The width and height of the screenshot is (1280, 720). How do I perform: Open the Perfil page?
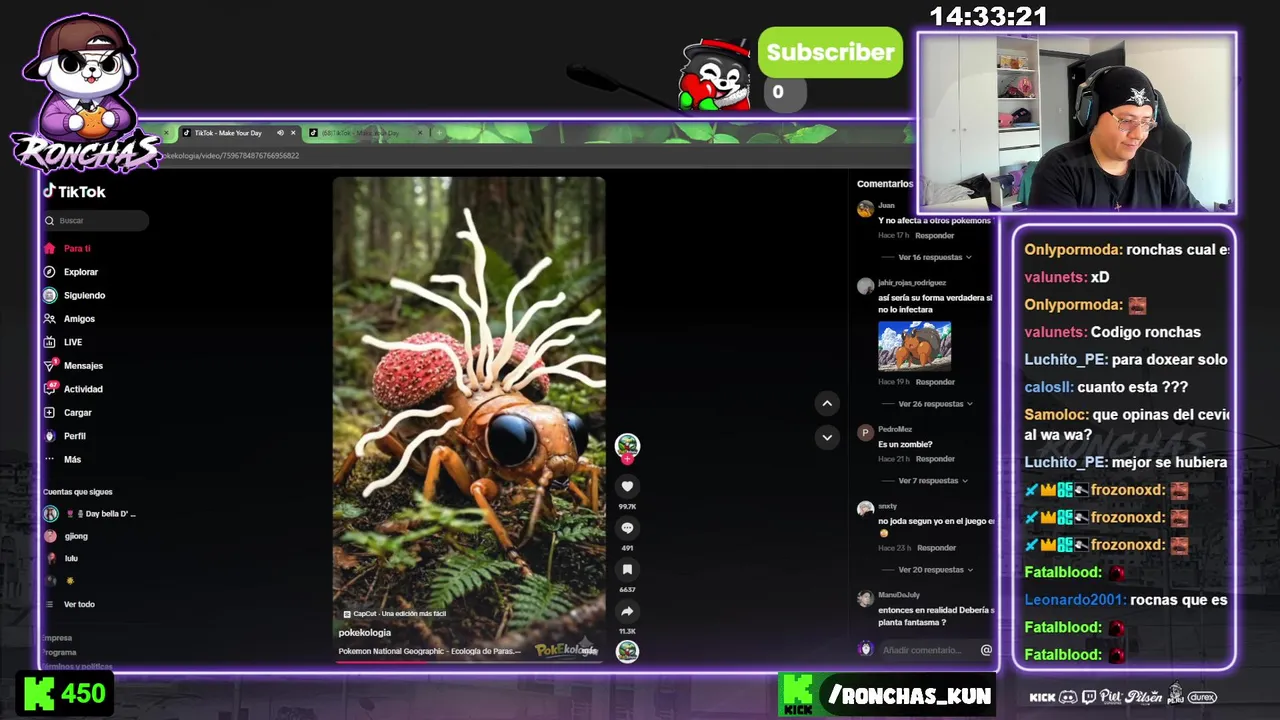click(65, 436)
